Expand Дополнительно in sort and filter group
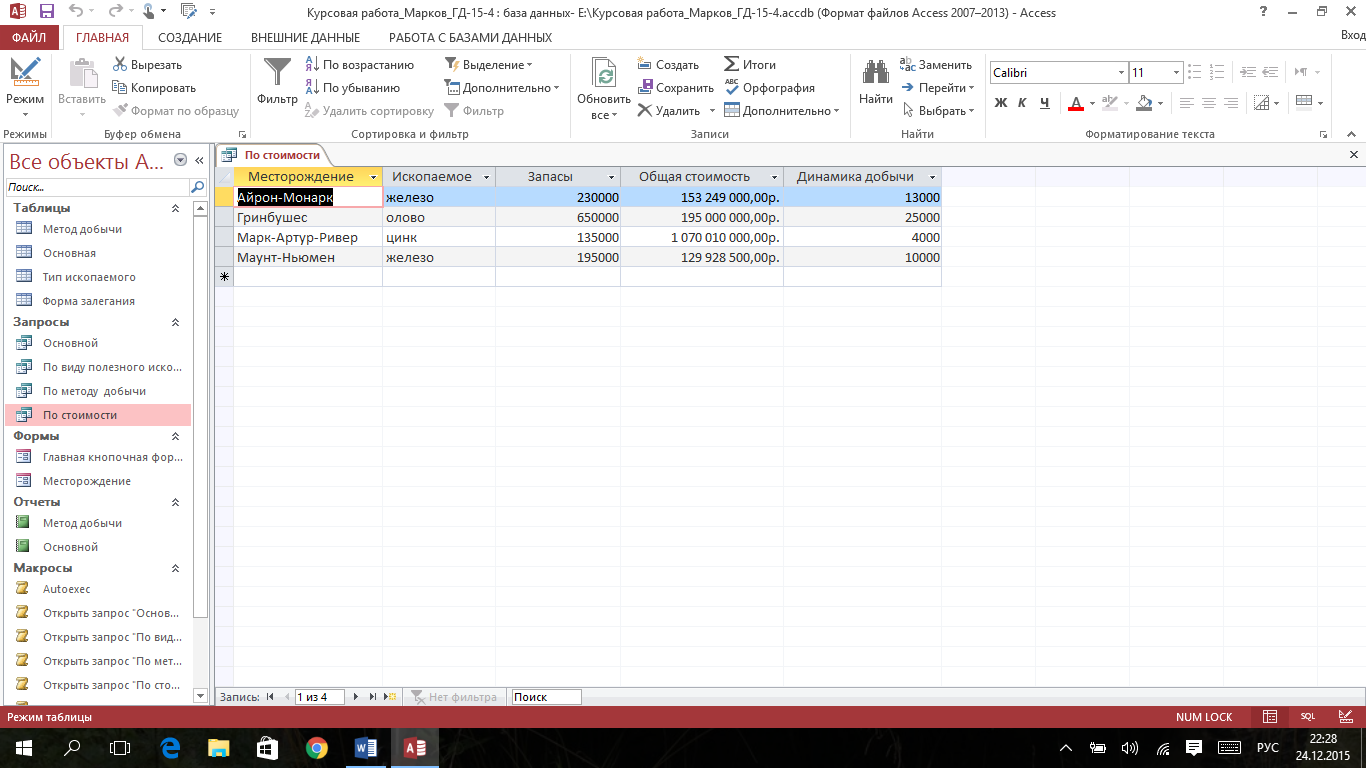The width and height of the screenshot is (1366, 768). pyautogui.click(x=502, y=88)
